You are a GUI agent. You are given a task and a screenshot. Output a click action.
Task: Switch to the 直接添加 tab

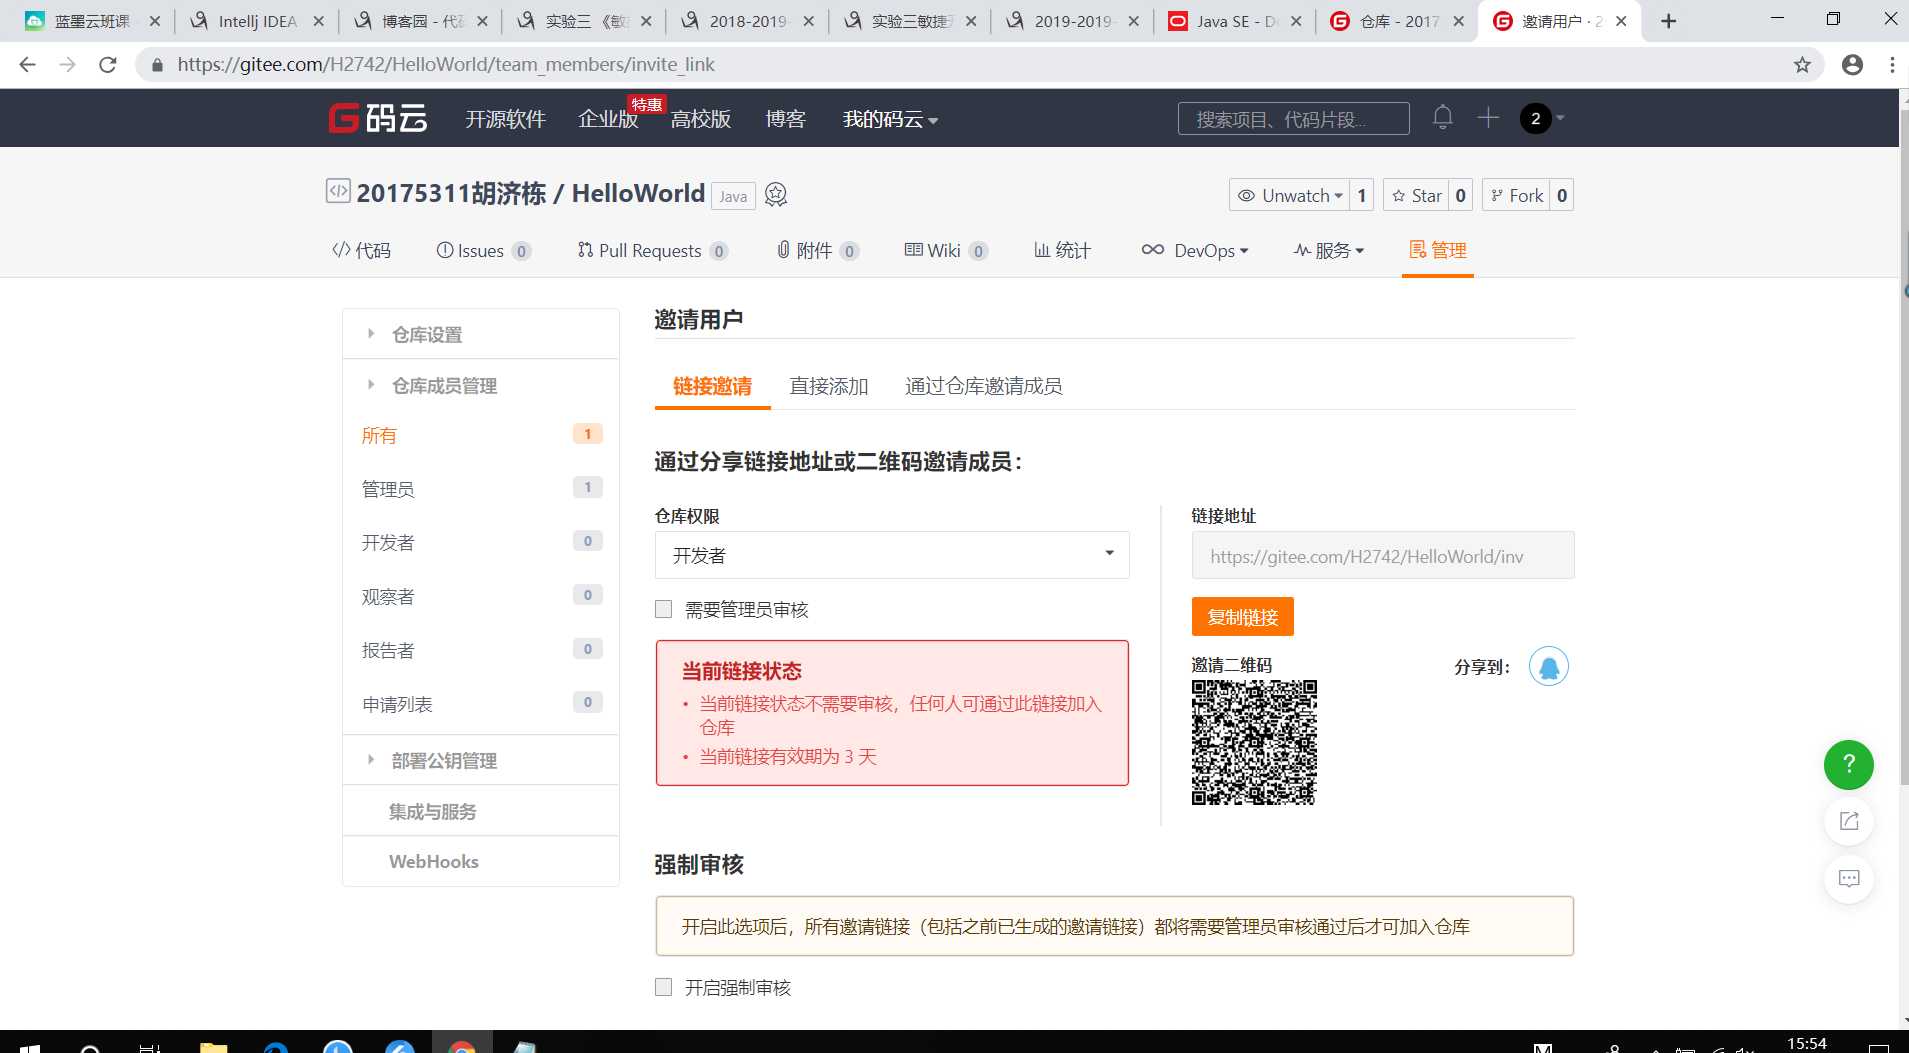tap(828, 386)
